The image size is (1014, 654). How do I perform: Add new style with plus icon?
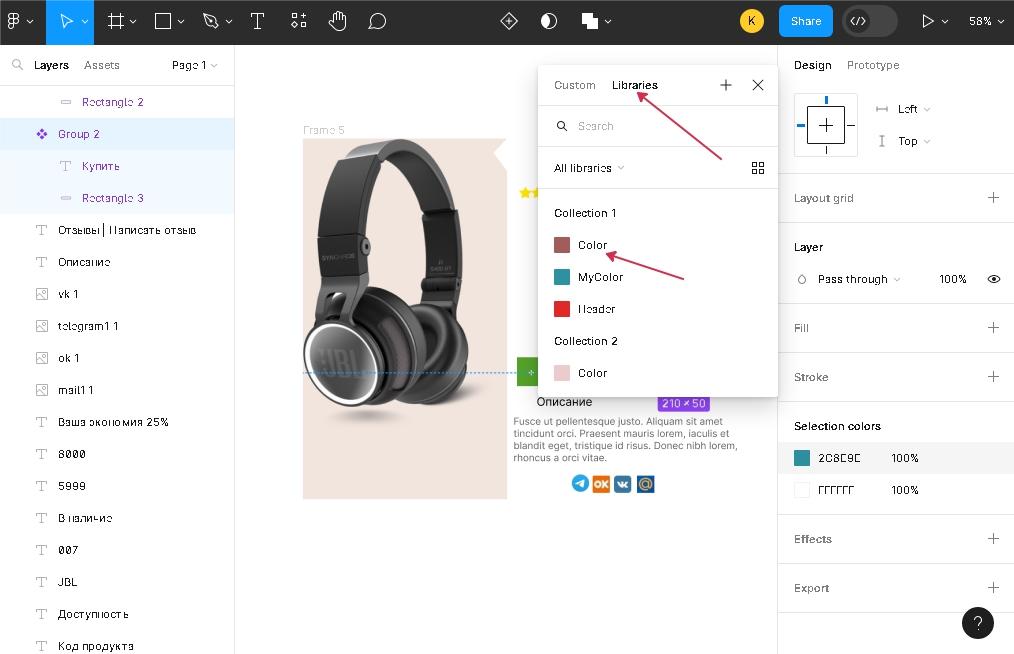point(726,85)
